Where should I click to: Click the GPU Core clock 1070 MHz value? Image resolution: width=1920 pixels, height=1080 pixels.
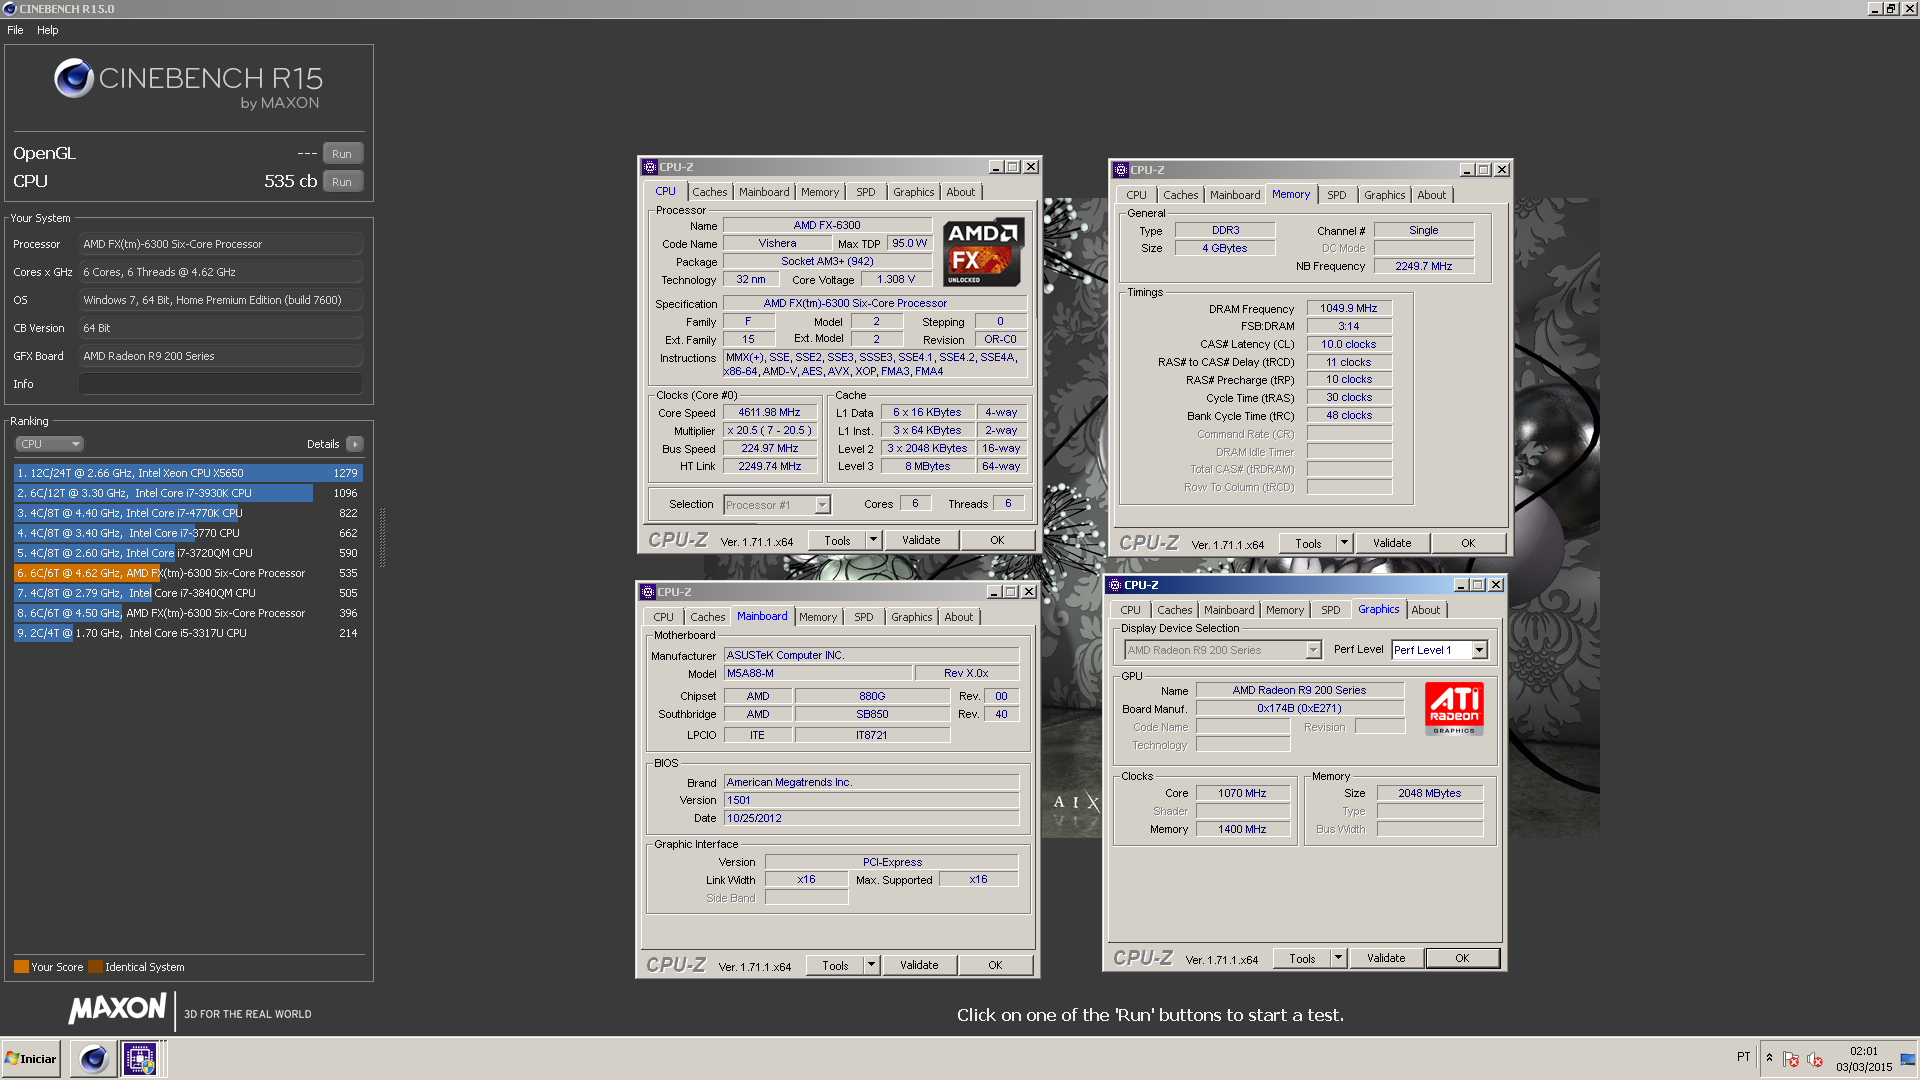[1242, 793]
